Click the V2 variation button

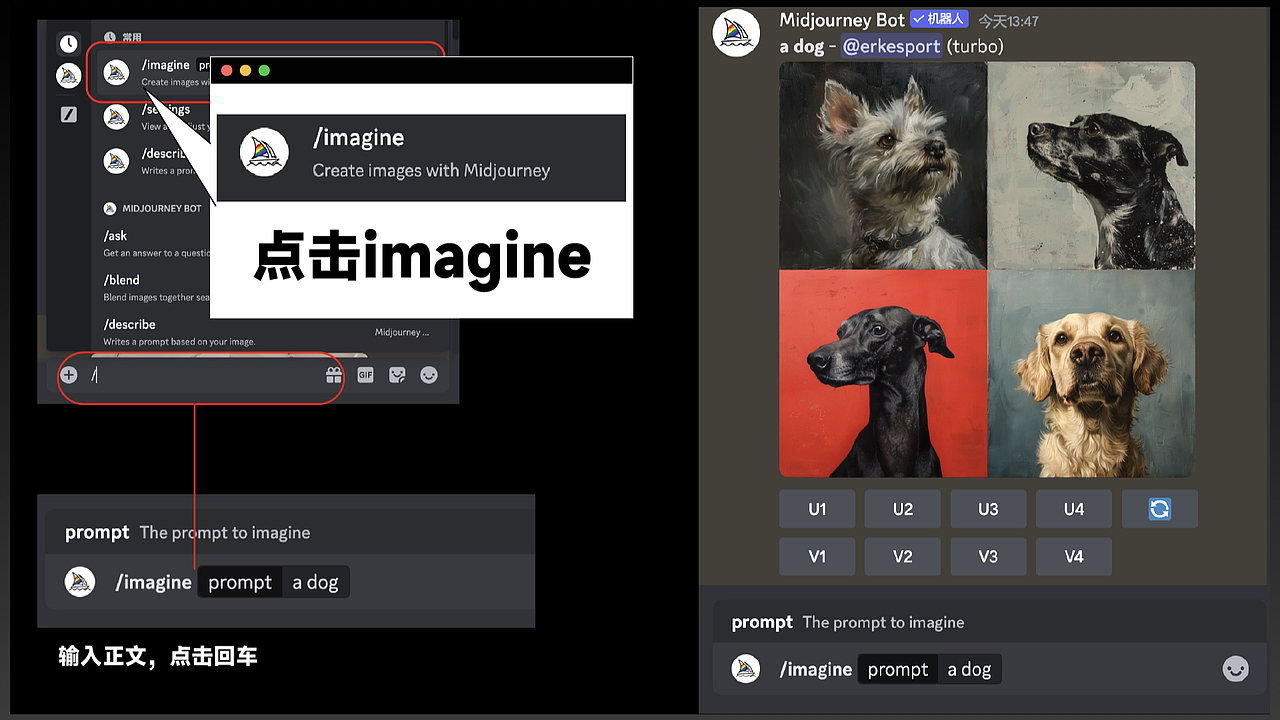[x=903, y=556]
